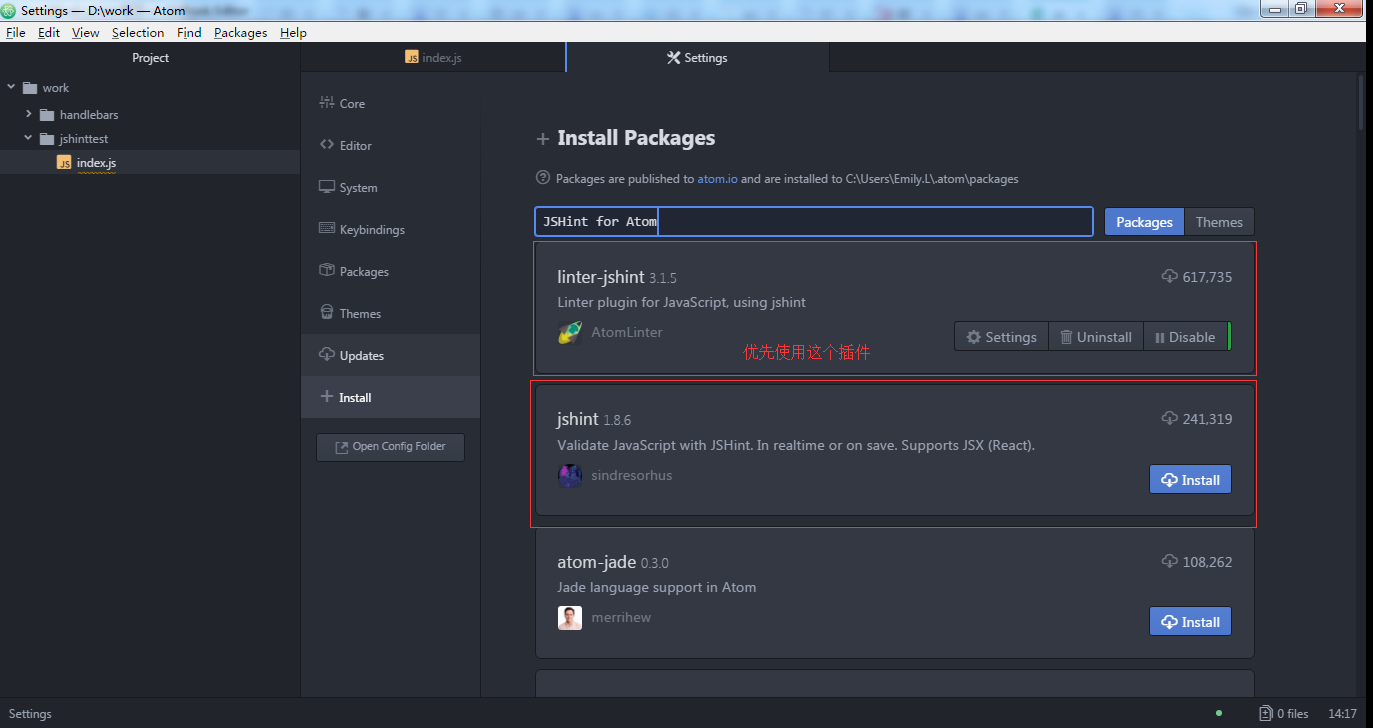Open the Packages menu in menu bar

tap(240, 32)
